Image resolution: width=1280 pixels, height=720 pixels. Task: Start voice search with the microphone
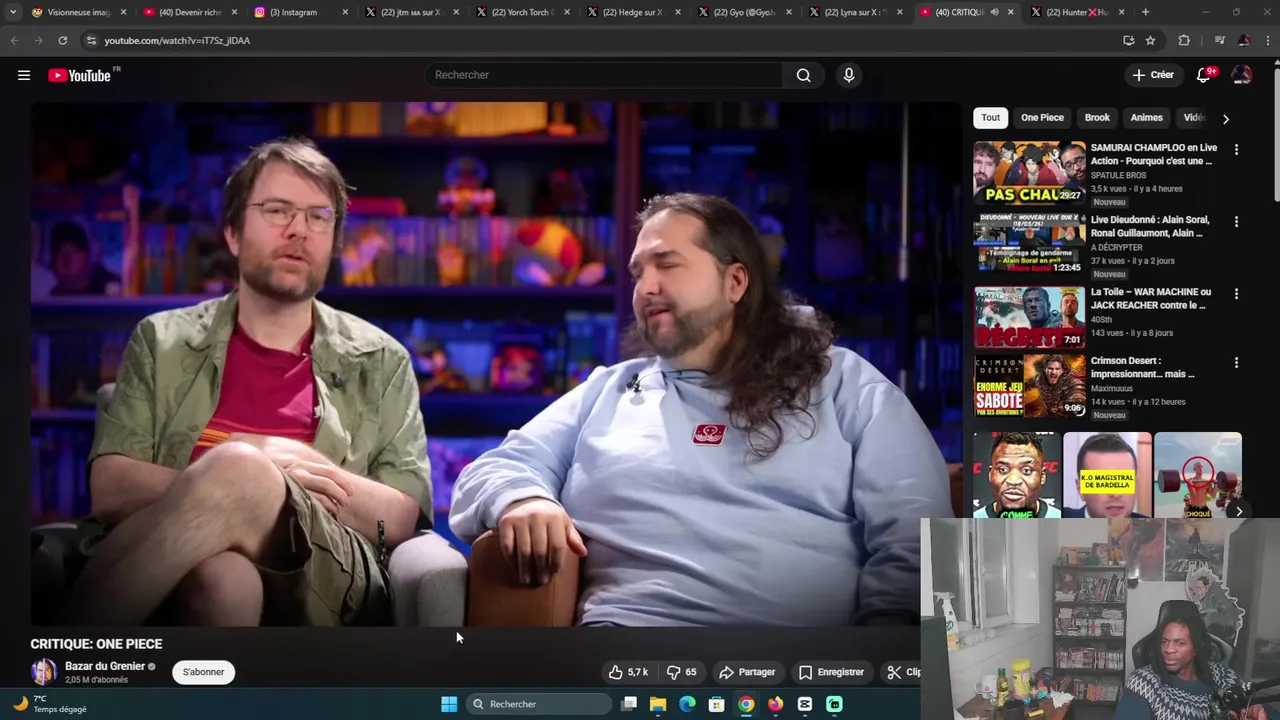tap(848, 75)
